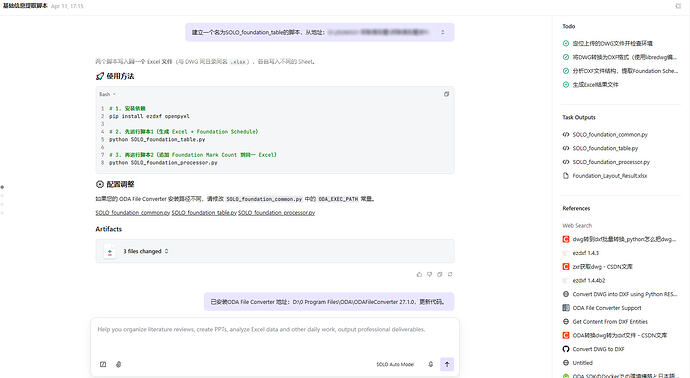Open the Untitled reference
The image size is (690, 378).
tap(583, 363)
